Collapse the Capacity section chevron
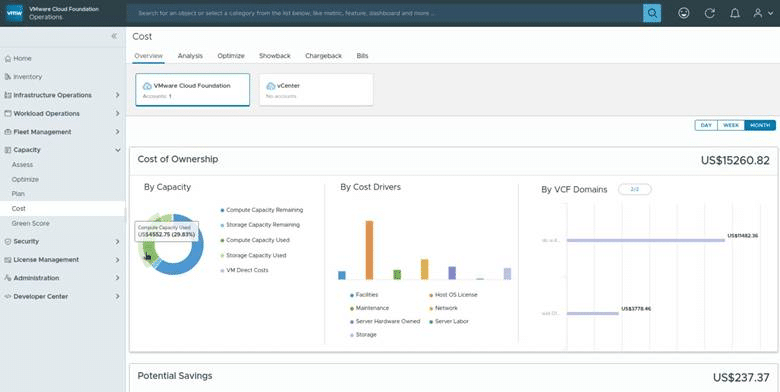The height and width of the screenshot is (392, 780). tap(118, 150)
